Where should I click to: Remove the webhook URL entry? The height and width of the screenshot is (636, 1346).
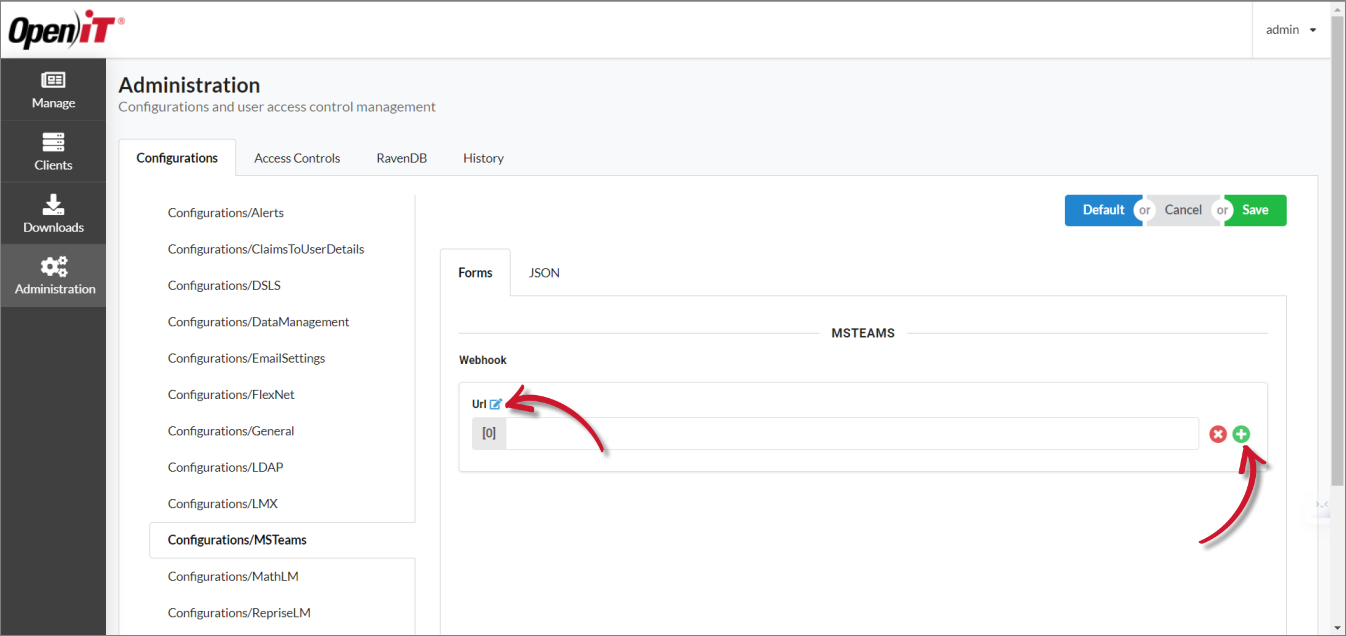pos(1218,433)
